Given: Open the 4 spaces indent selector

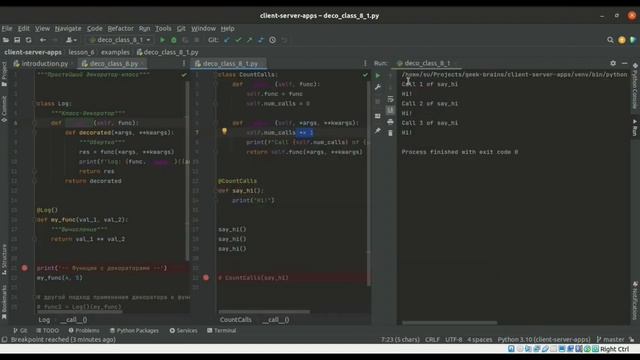Looking at the screenshot, I should tap(480, 340).
